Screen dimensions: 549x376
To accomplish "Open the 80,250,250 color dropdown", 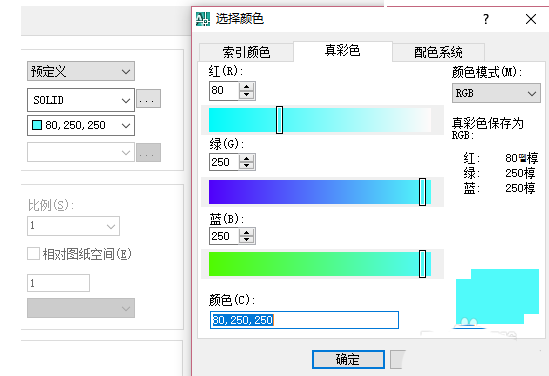I will 81,125.
